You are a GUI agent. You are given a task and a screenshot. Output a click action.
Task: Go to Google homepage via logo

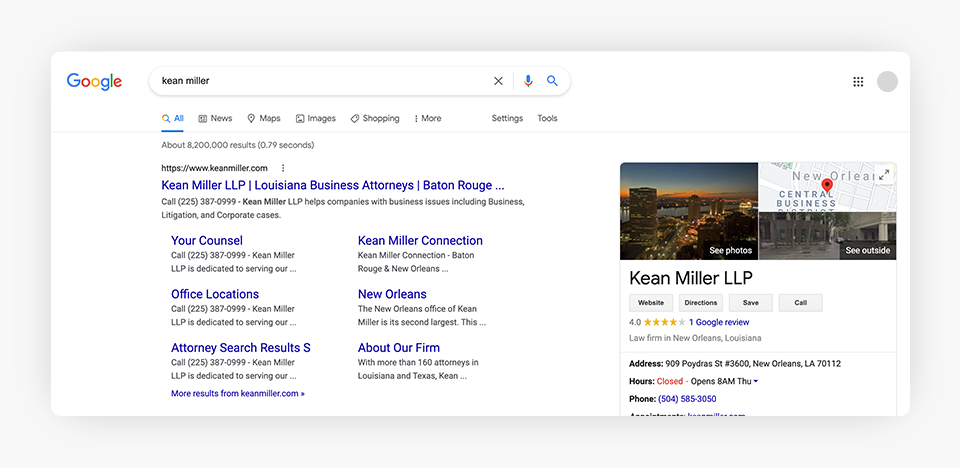[94, 82]
